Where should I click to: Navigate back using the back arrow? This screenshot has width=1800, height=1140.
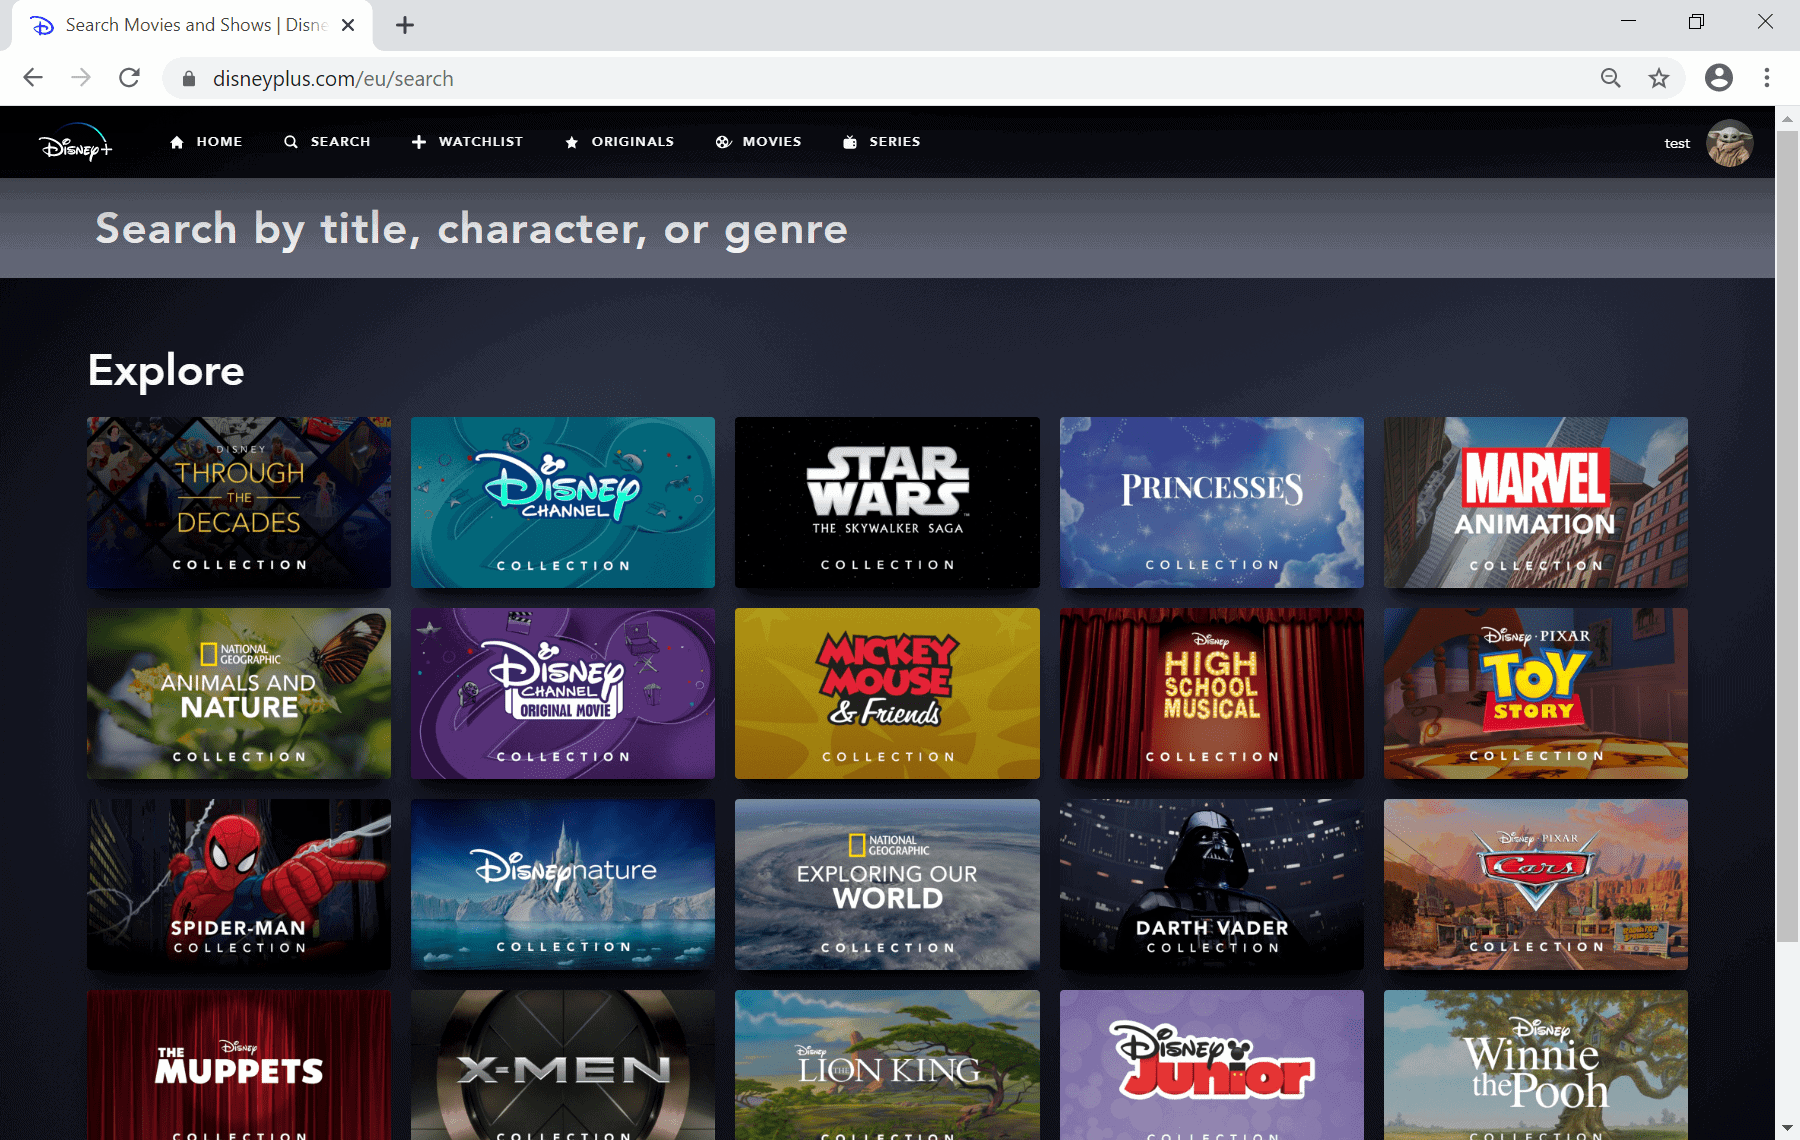point(33,77)
